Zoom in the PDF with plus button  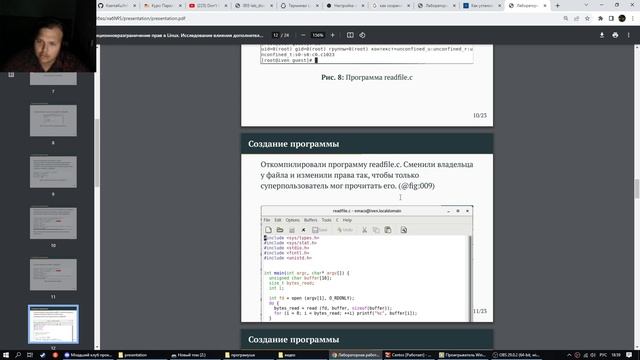333,36
